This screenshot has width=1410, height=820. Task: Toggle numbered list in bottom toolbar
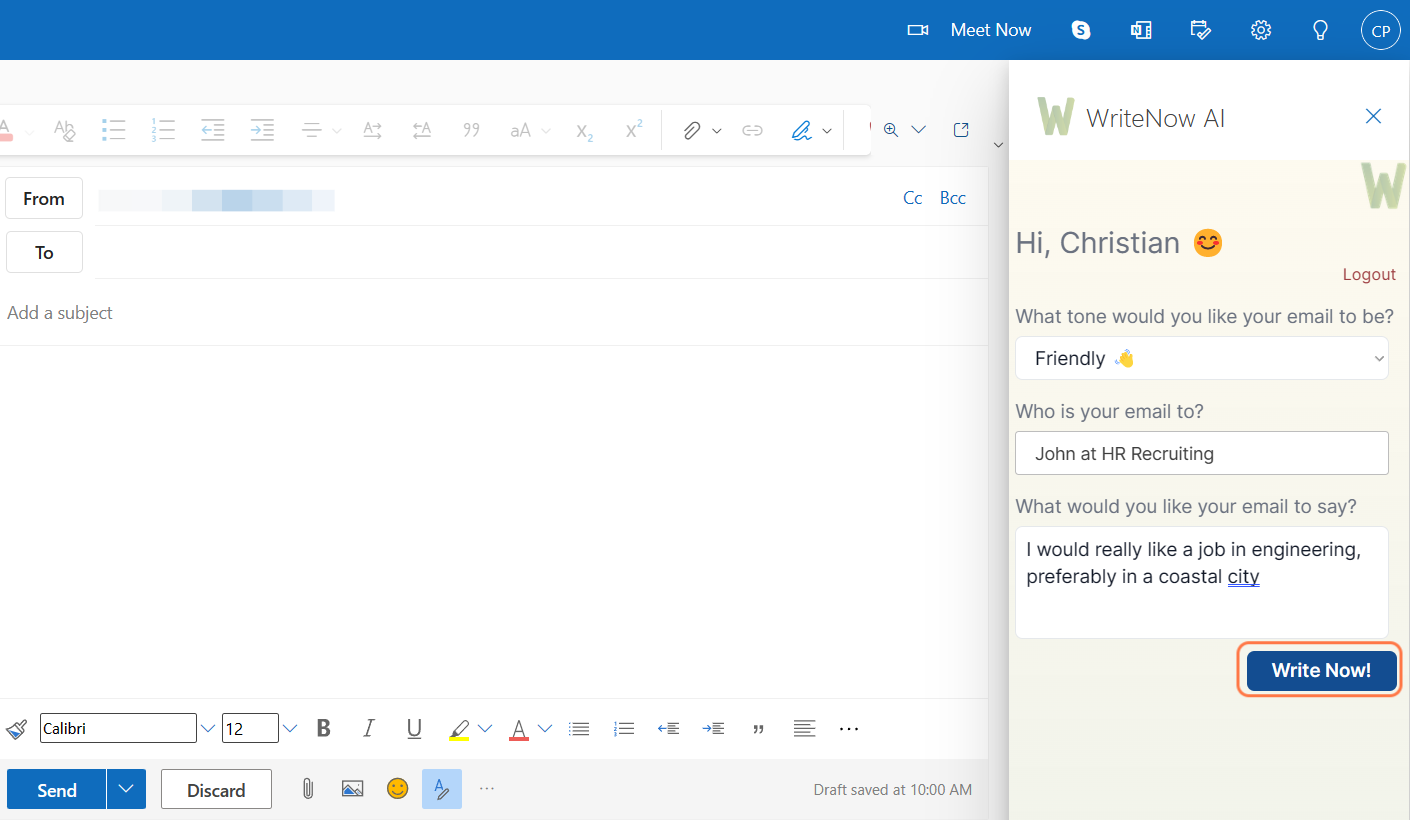pyautogui.click(x=624, y=729)
